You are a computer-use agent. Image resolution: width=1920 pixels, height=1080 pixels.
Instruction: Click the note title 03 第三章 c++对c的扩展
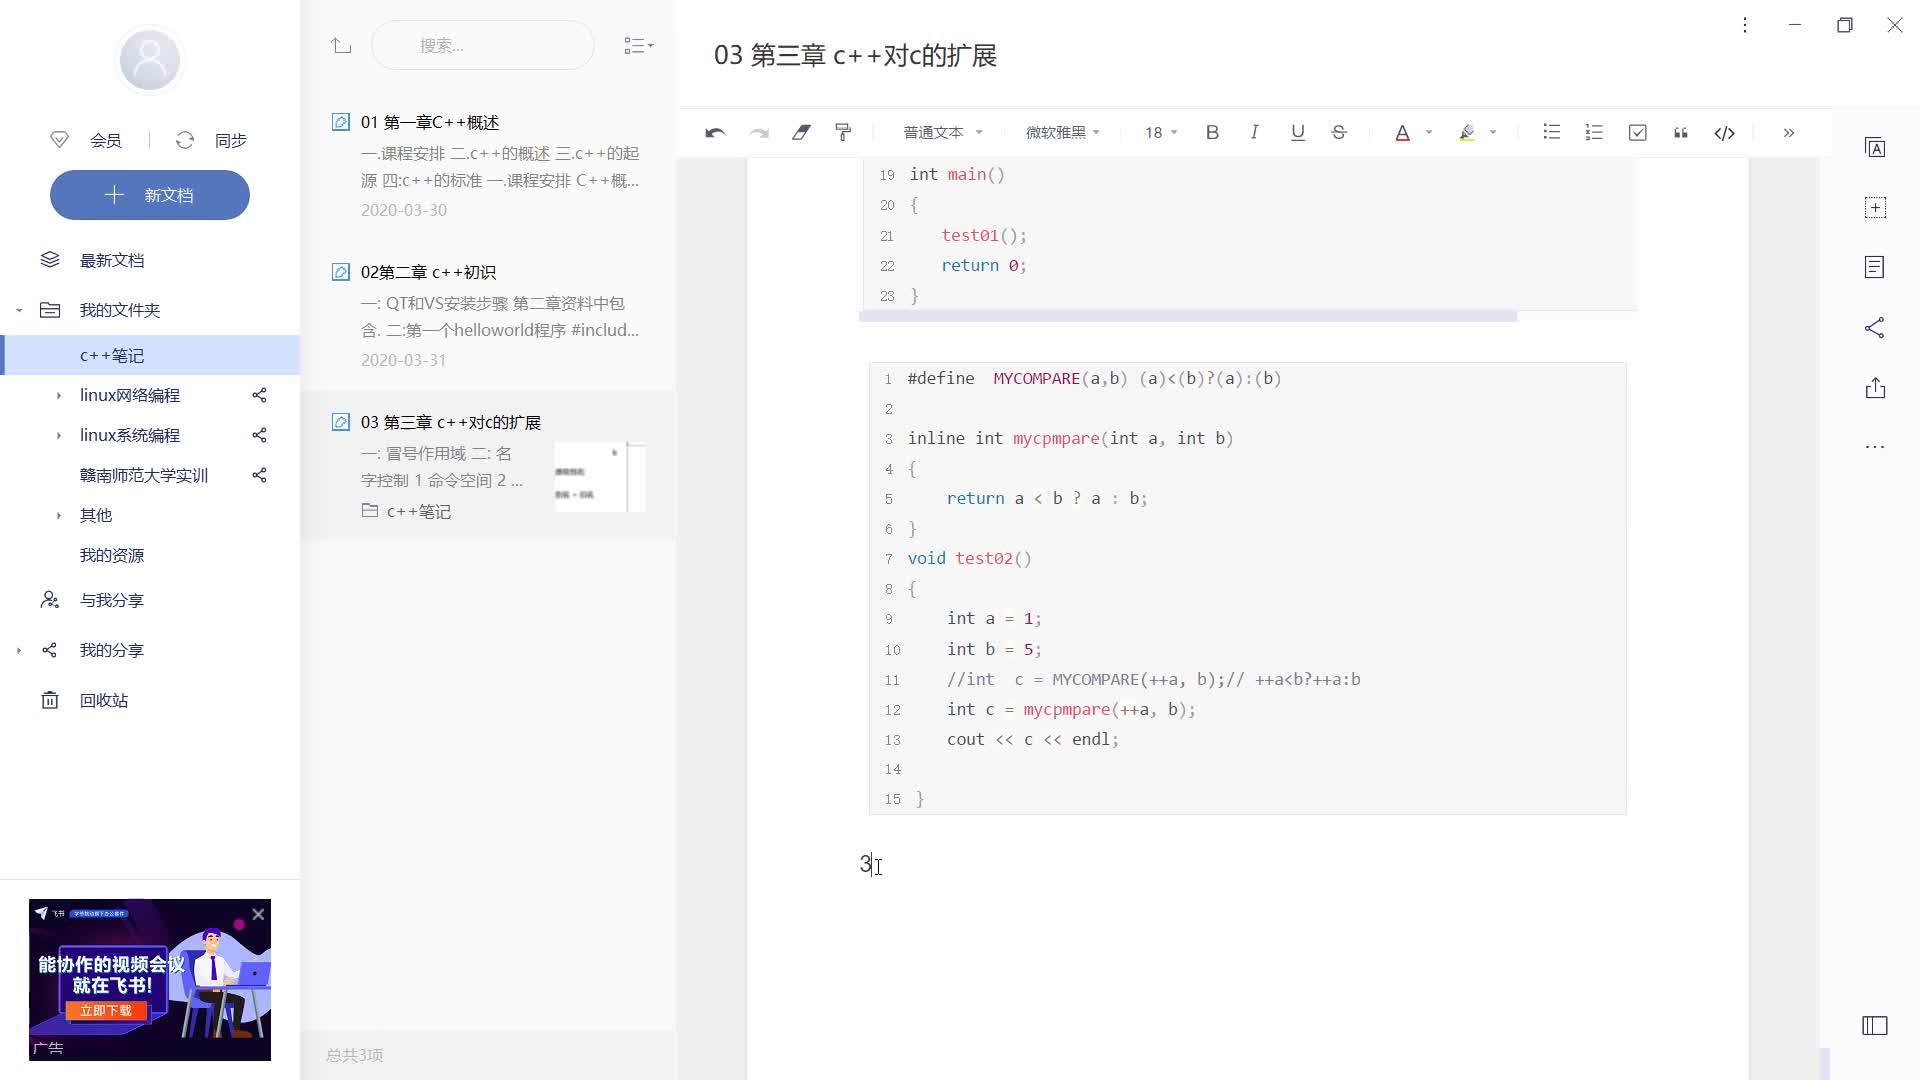click(x=855, y=56)
